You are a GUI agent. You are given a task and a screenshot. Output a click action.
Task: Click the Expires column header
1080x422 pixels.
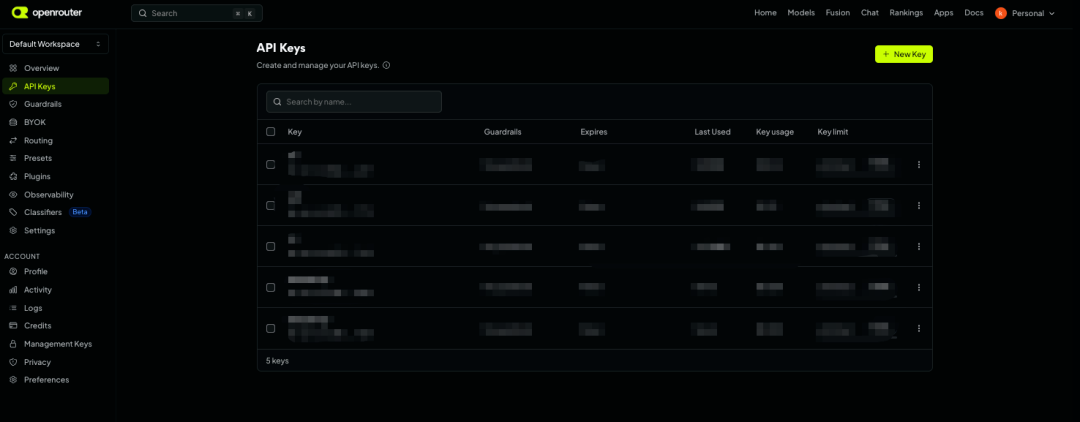pos(594,131)
